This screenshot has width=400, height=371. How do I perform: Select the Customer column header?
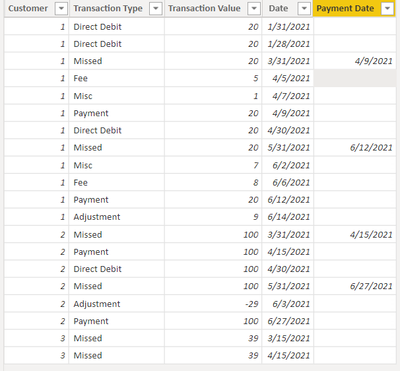click(28, 9)
